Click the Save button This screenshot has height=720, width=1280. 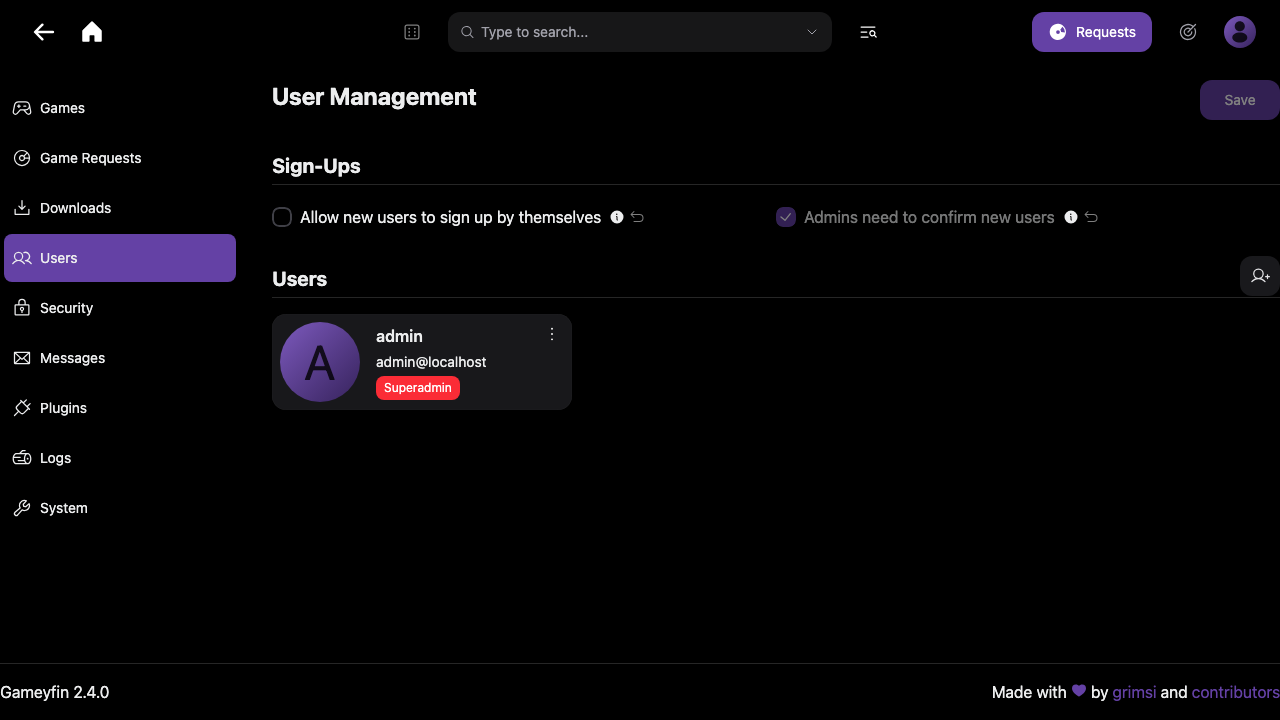[x=1240, y=100]
